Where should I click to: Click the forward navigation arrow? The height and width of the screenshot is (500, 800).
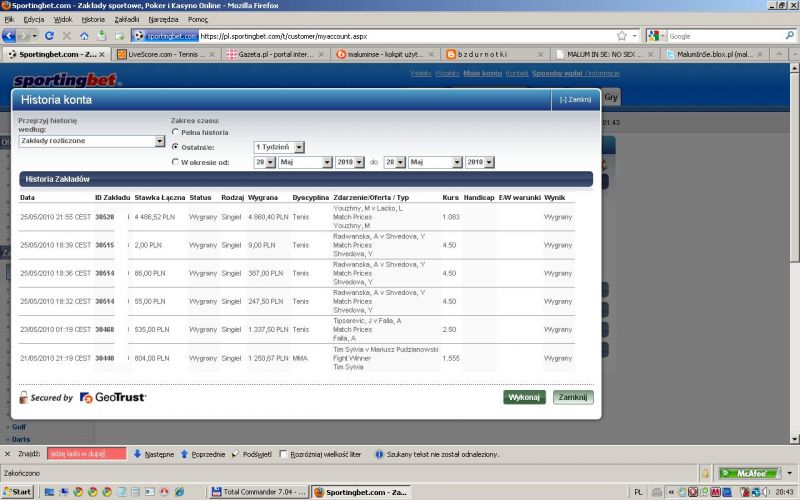tap(23, 36)
